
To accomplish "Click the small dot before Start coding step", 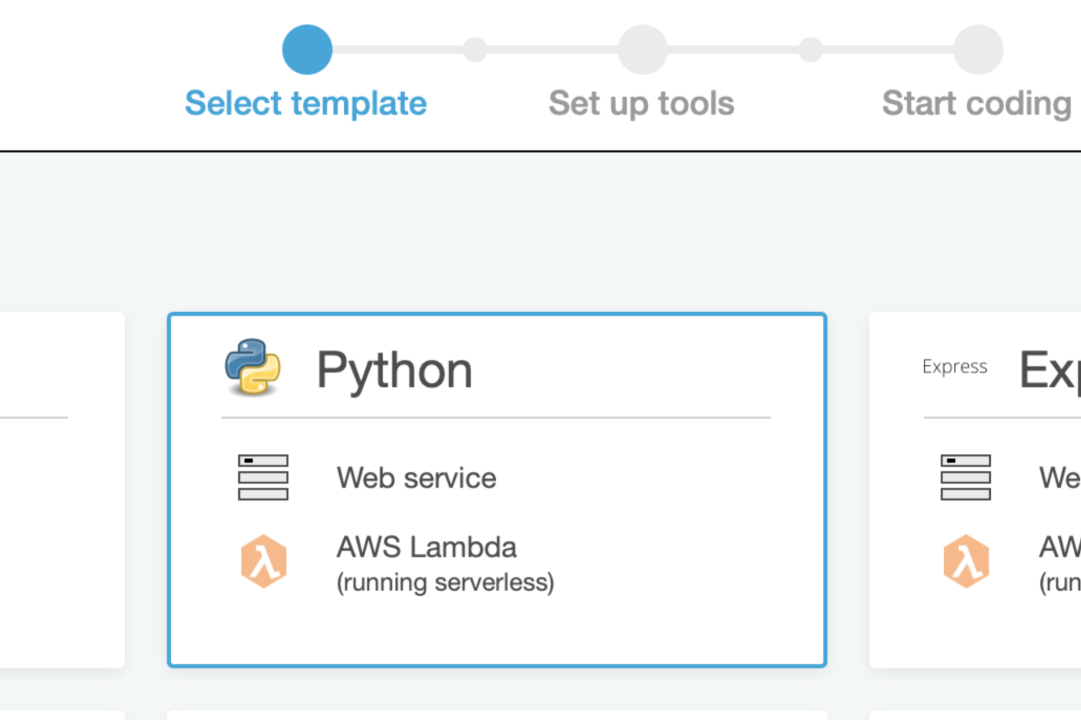I will [x=810, y=50].
